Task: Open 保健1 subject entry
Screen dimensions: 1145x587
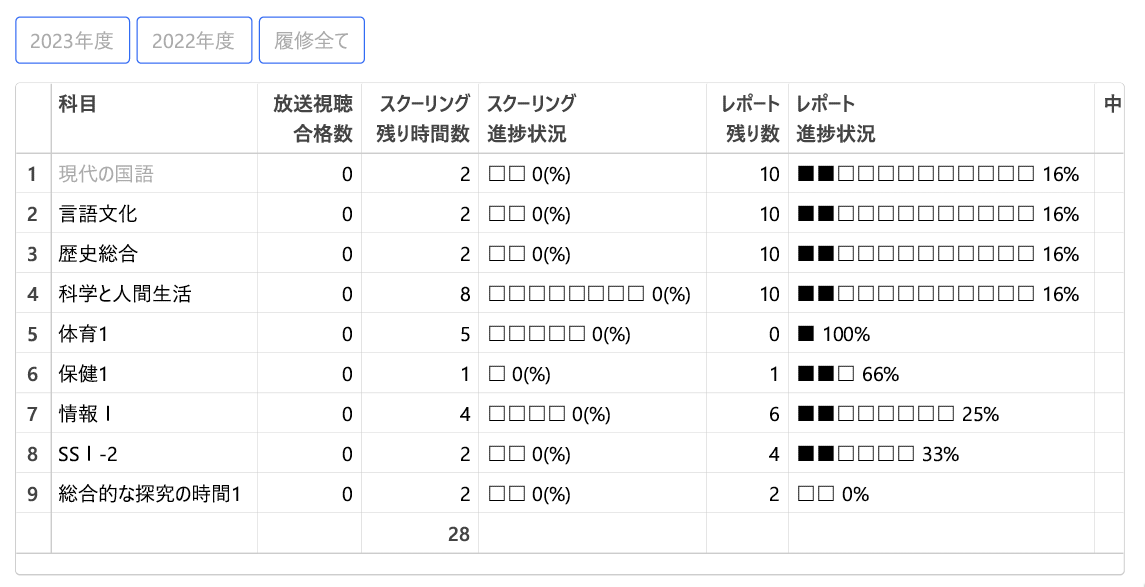Action: tap(82, 374)
